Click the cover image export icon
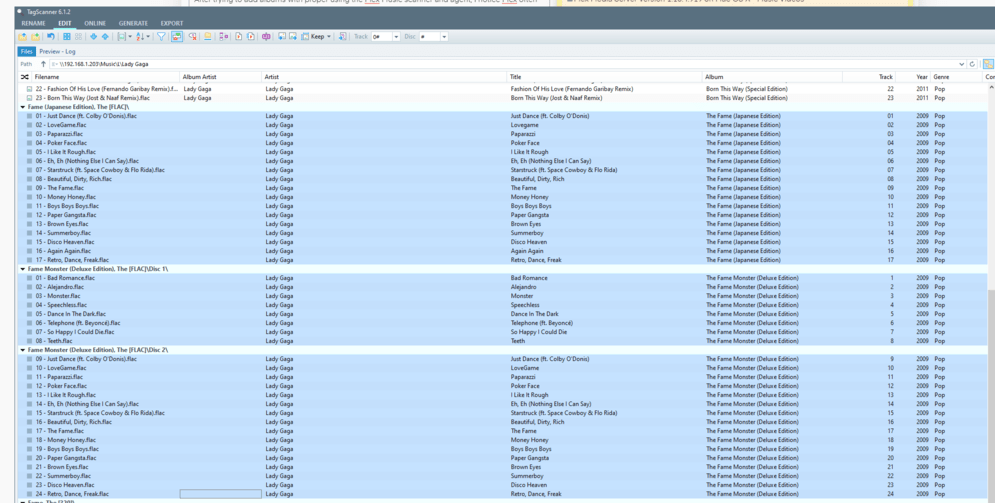This screenshot has height=503, width=995. pos(293,37)
